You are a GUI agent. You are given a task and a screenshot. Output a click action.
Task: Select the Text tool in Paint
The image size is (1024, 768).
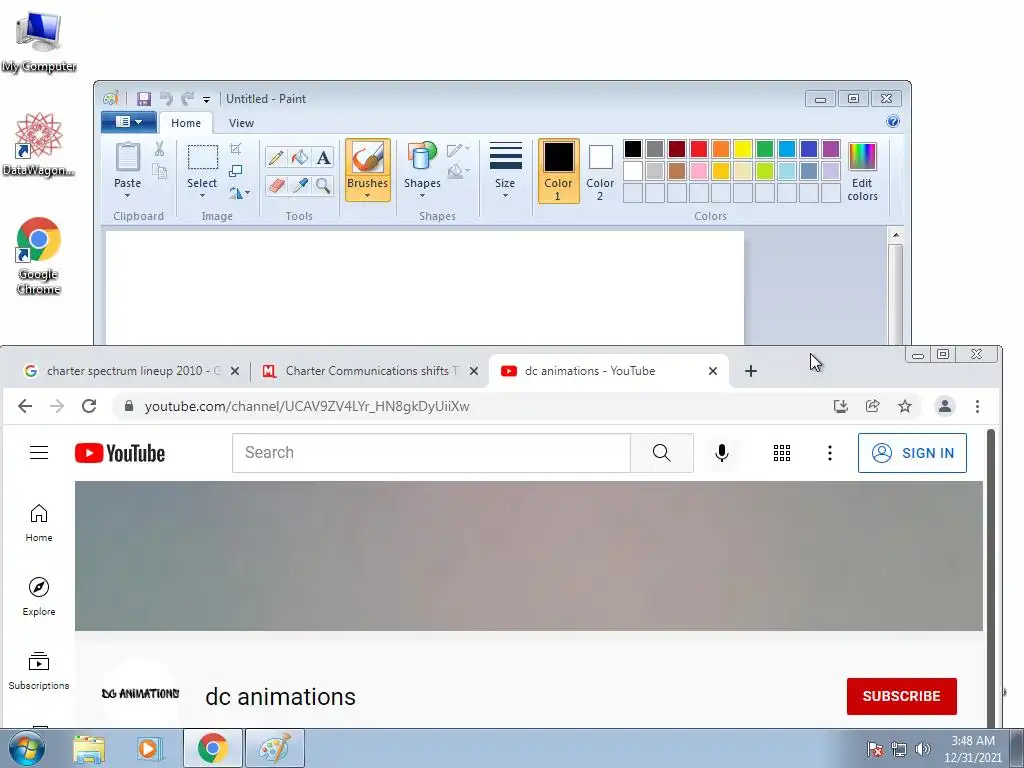(x=323, y=157)
